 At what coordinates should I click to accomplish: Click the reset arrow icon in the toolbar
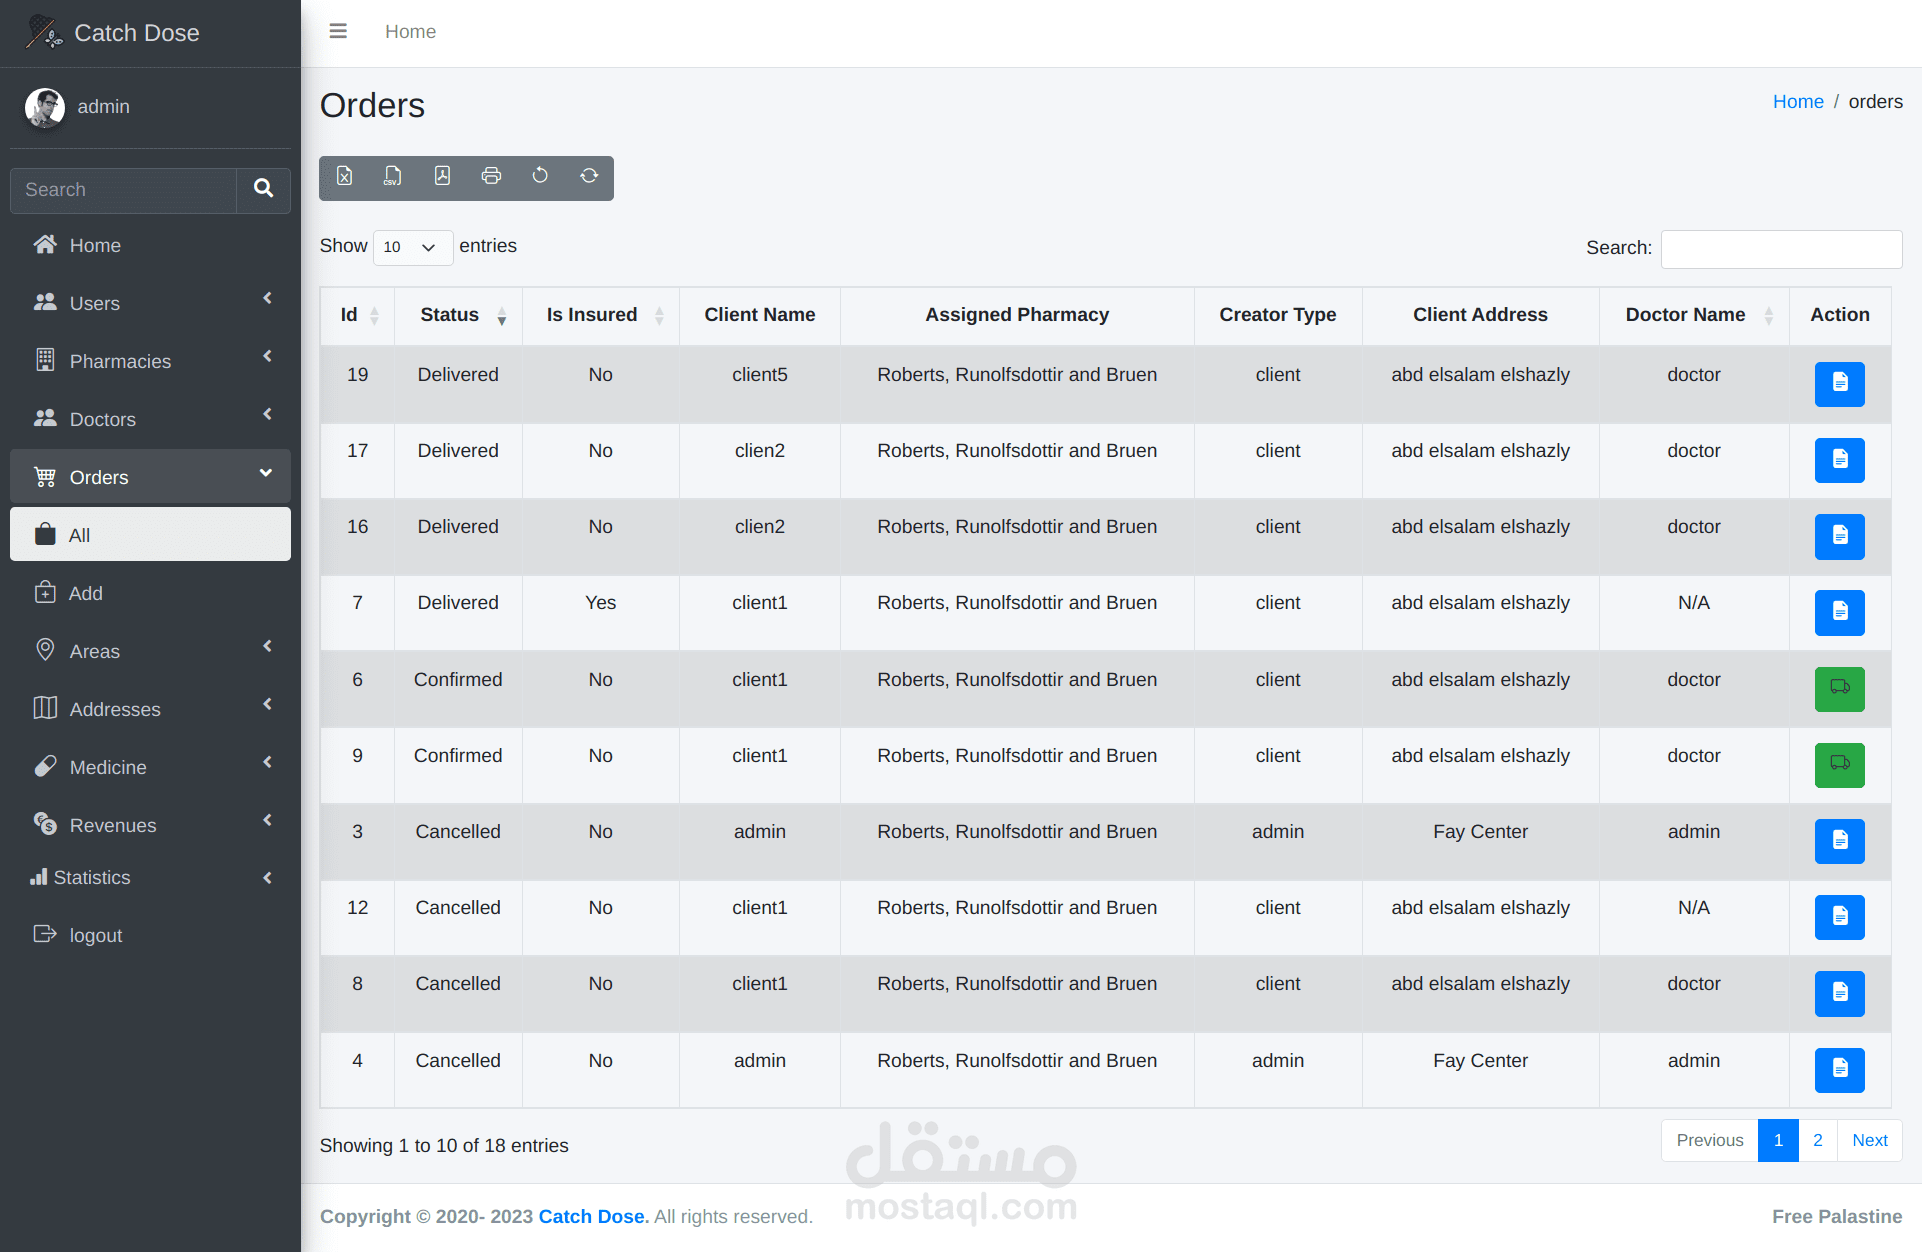[540, 177]
